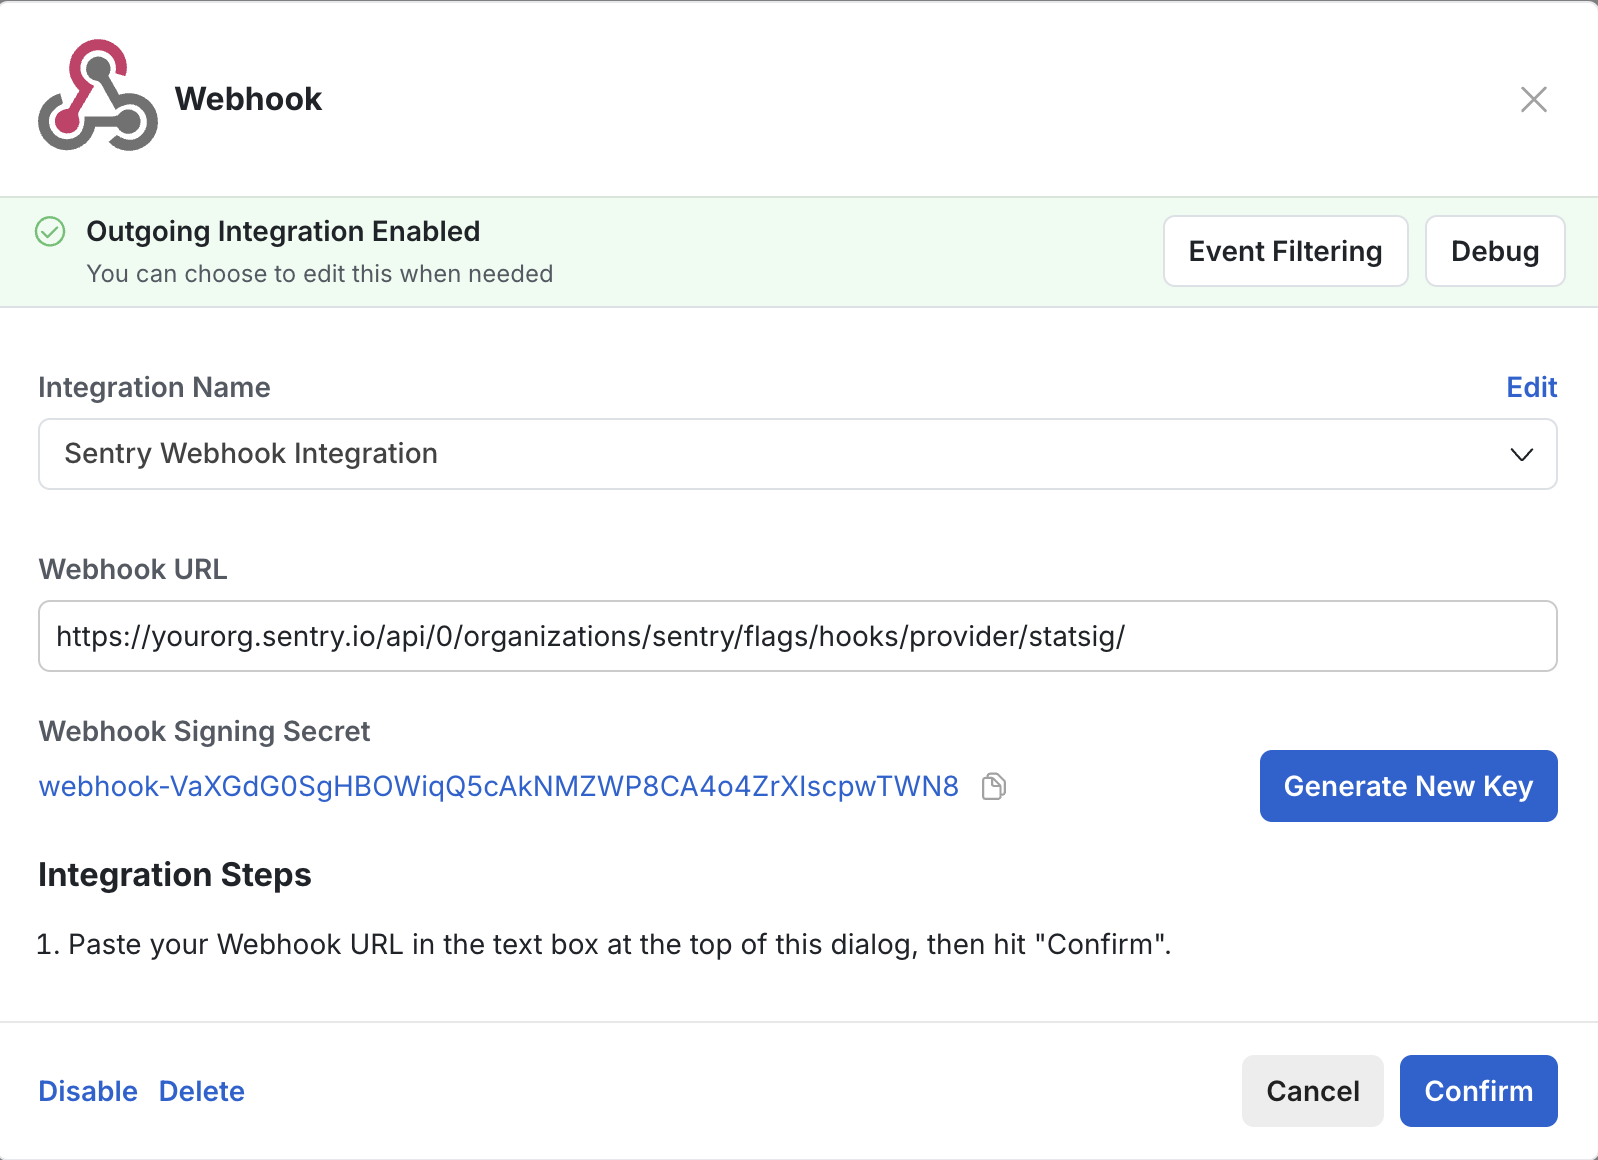Click the Edit link for Integration Name
The image size is (1598, 1160).
click(x=1531, y=387)
